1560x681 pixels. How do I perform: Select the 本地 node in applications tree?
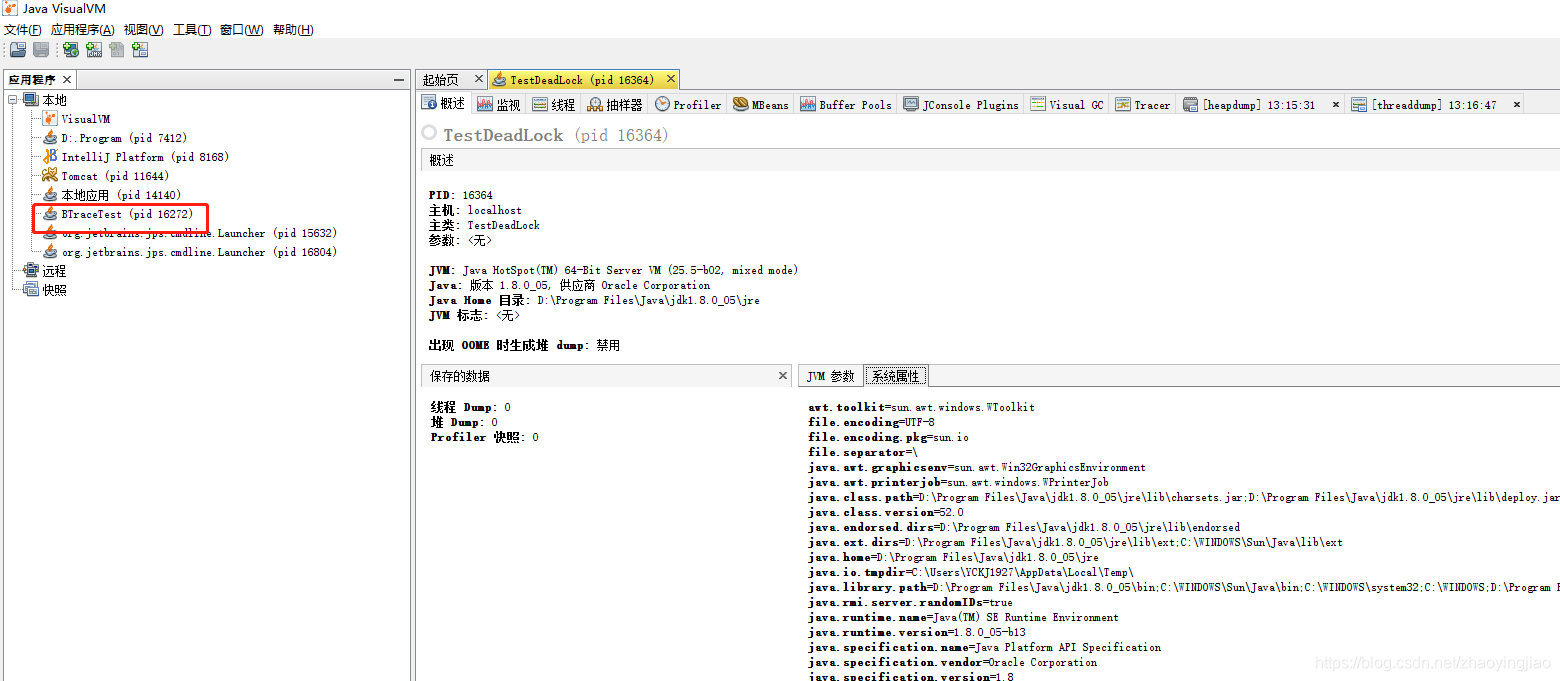click(x=54, y=100)
